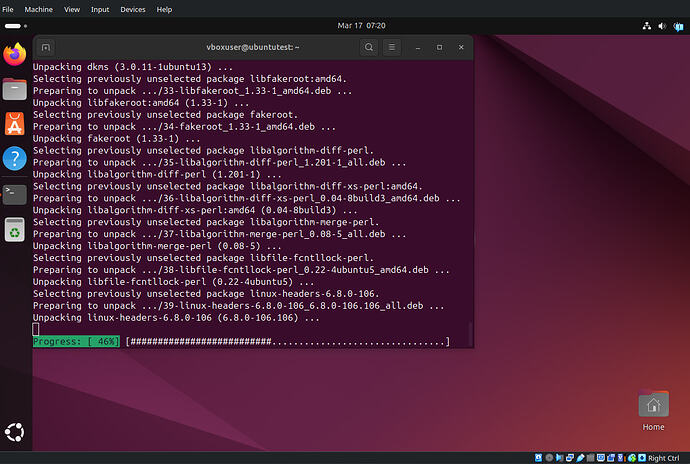Screen dimensions: 690x464
Task: Select the Terminal icon in dock
Action: (x=14, y=193)
